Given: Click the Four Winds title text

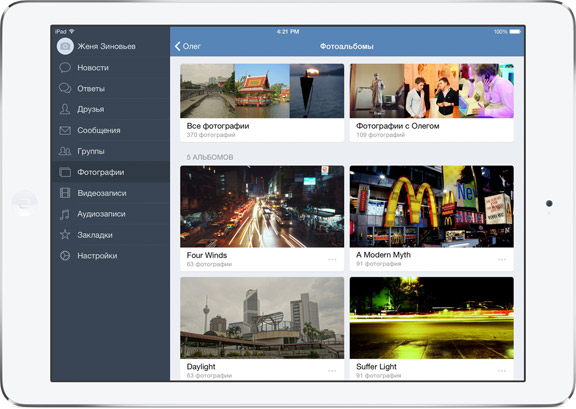Looking at the screenshot, I should [x=207, y=255].
